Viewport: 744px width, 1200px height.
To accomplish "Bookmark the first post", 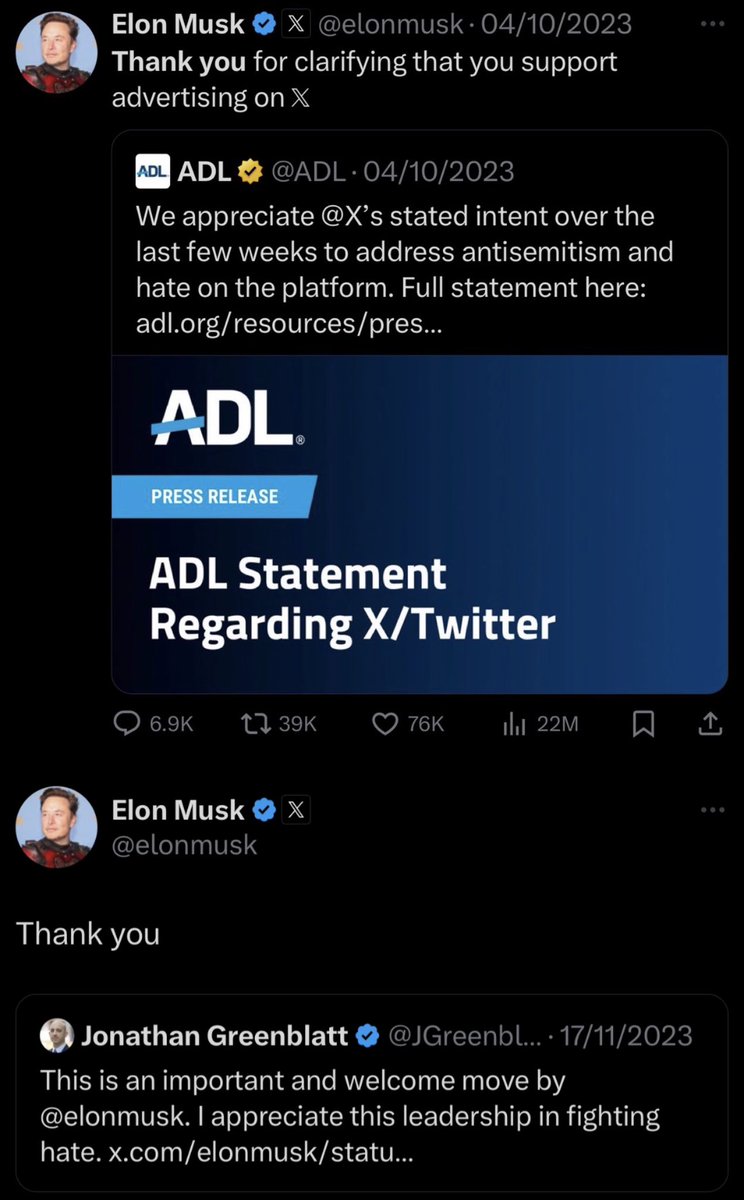I will click(643, 724).
